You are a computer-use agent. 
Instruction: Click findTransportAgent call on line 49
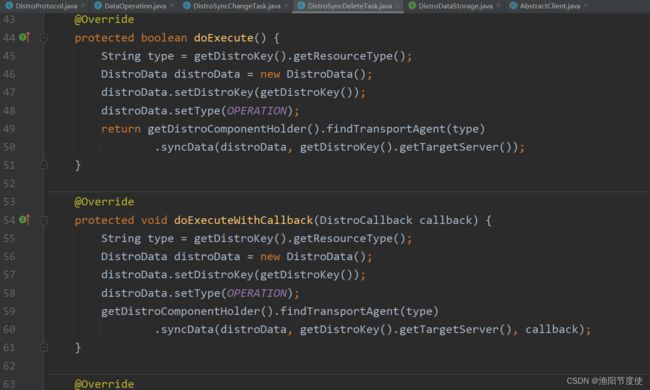pyautogui.click(x=386, y=129)
